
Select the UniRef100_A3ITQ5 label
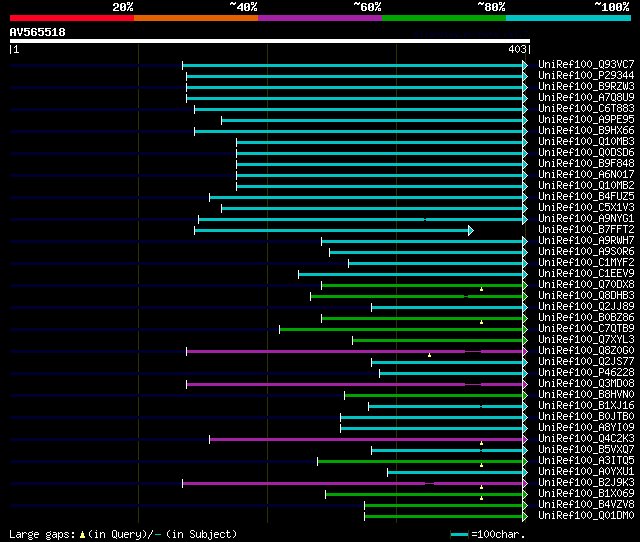pos(586,461)
